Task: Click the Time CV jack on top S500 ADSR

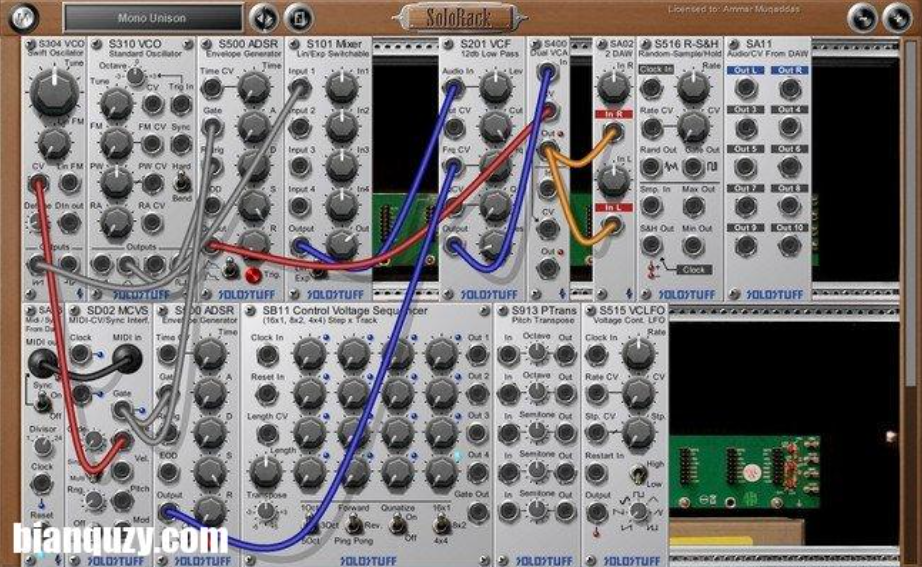Action: click(211, 88)
